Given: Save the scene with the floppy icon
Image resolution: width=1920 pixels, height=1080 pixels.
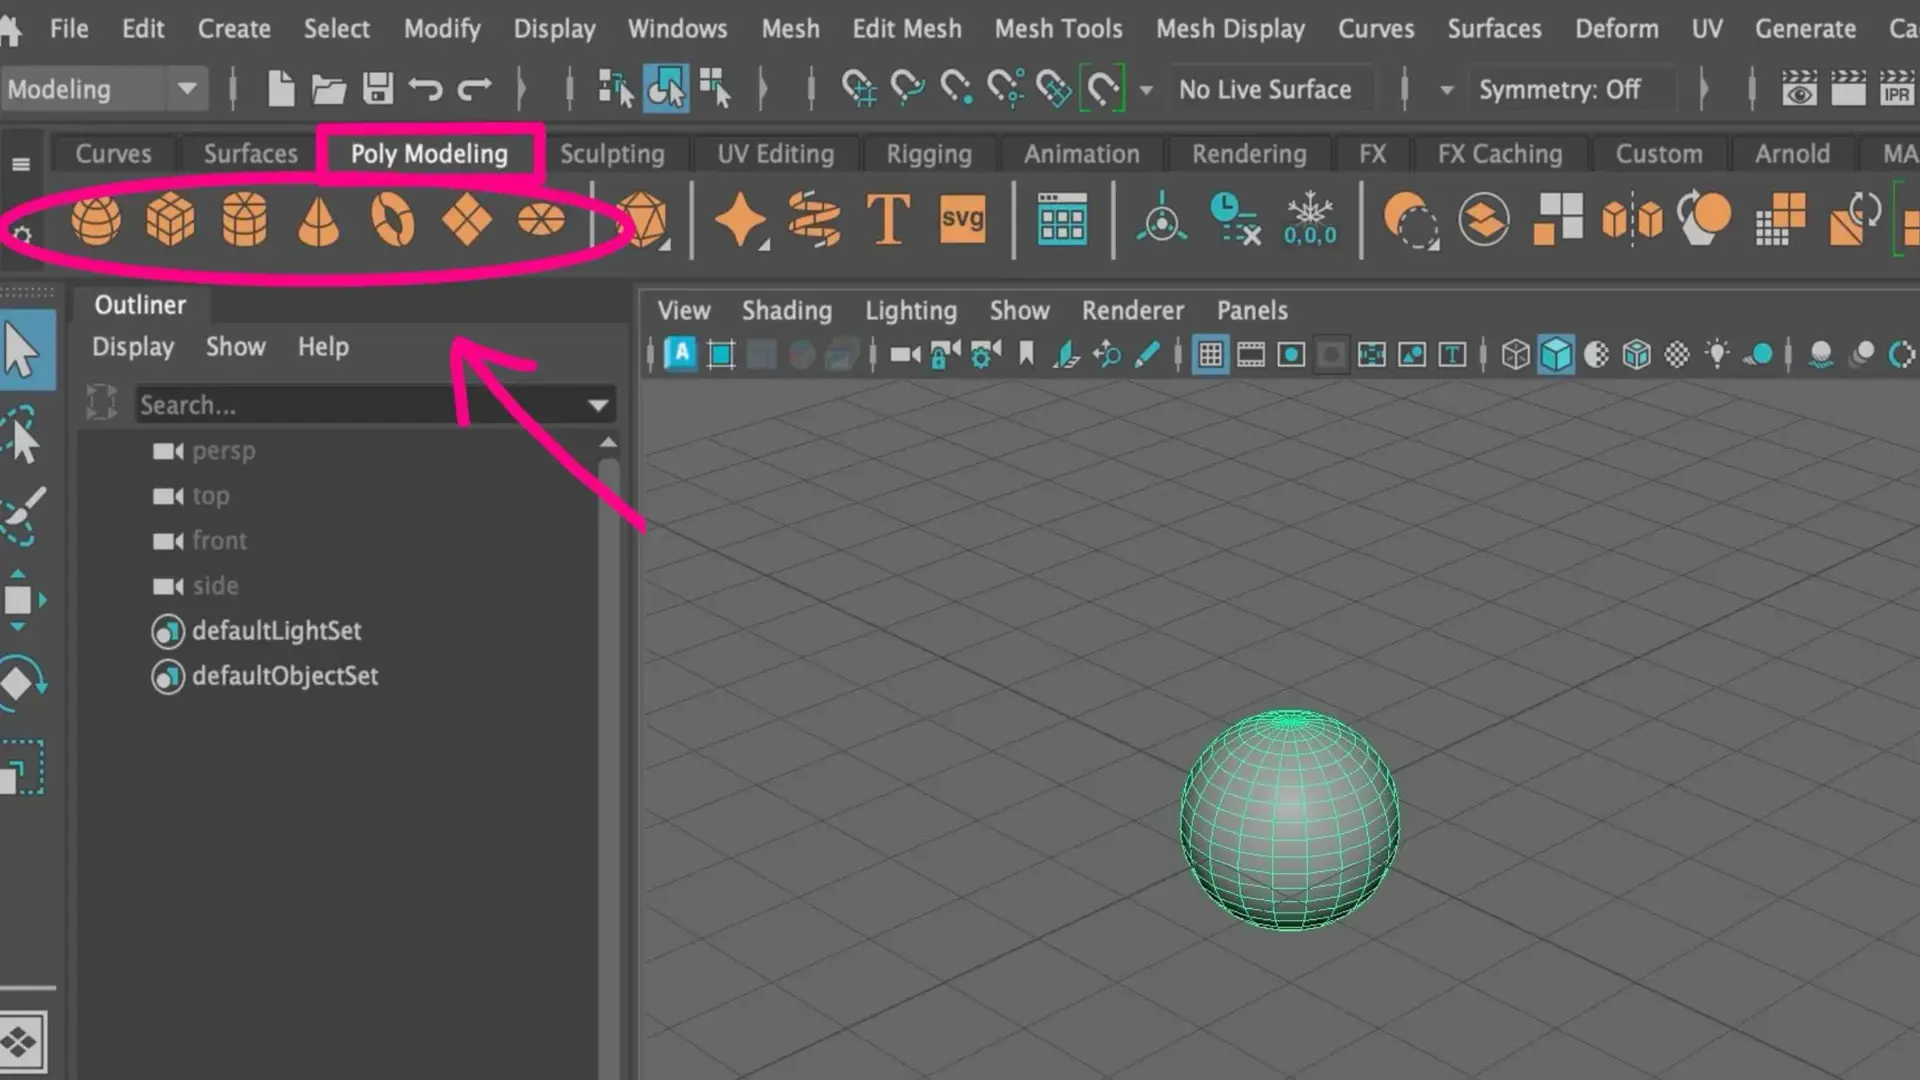Looking at the screenshot, I should coord(378,89).
